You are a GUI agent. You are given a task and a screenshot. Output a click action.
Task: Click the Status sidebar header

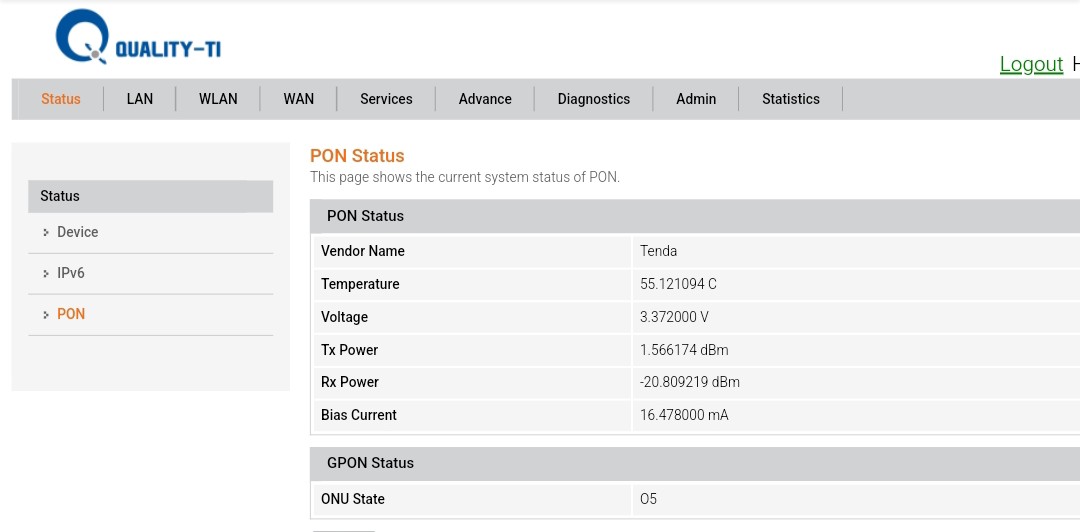click(150, 196)
